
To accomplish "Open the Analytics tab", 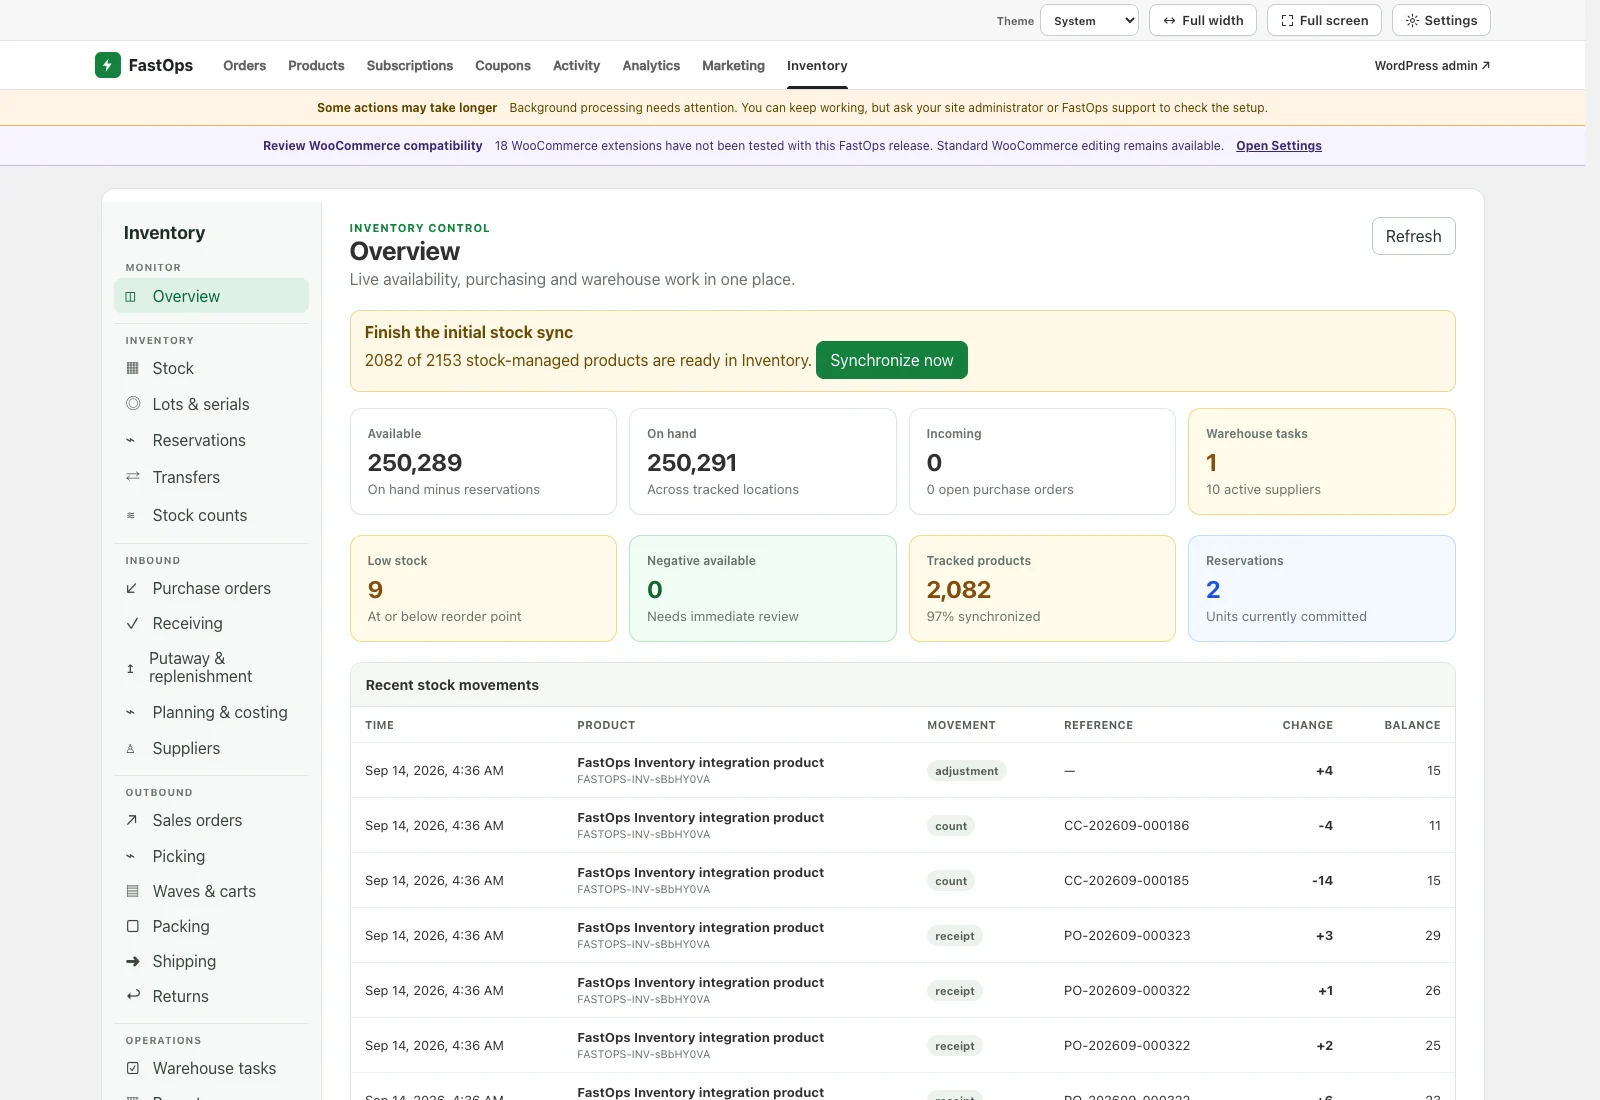I will 651,66.
